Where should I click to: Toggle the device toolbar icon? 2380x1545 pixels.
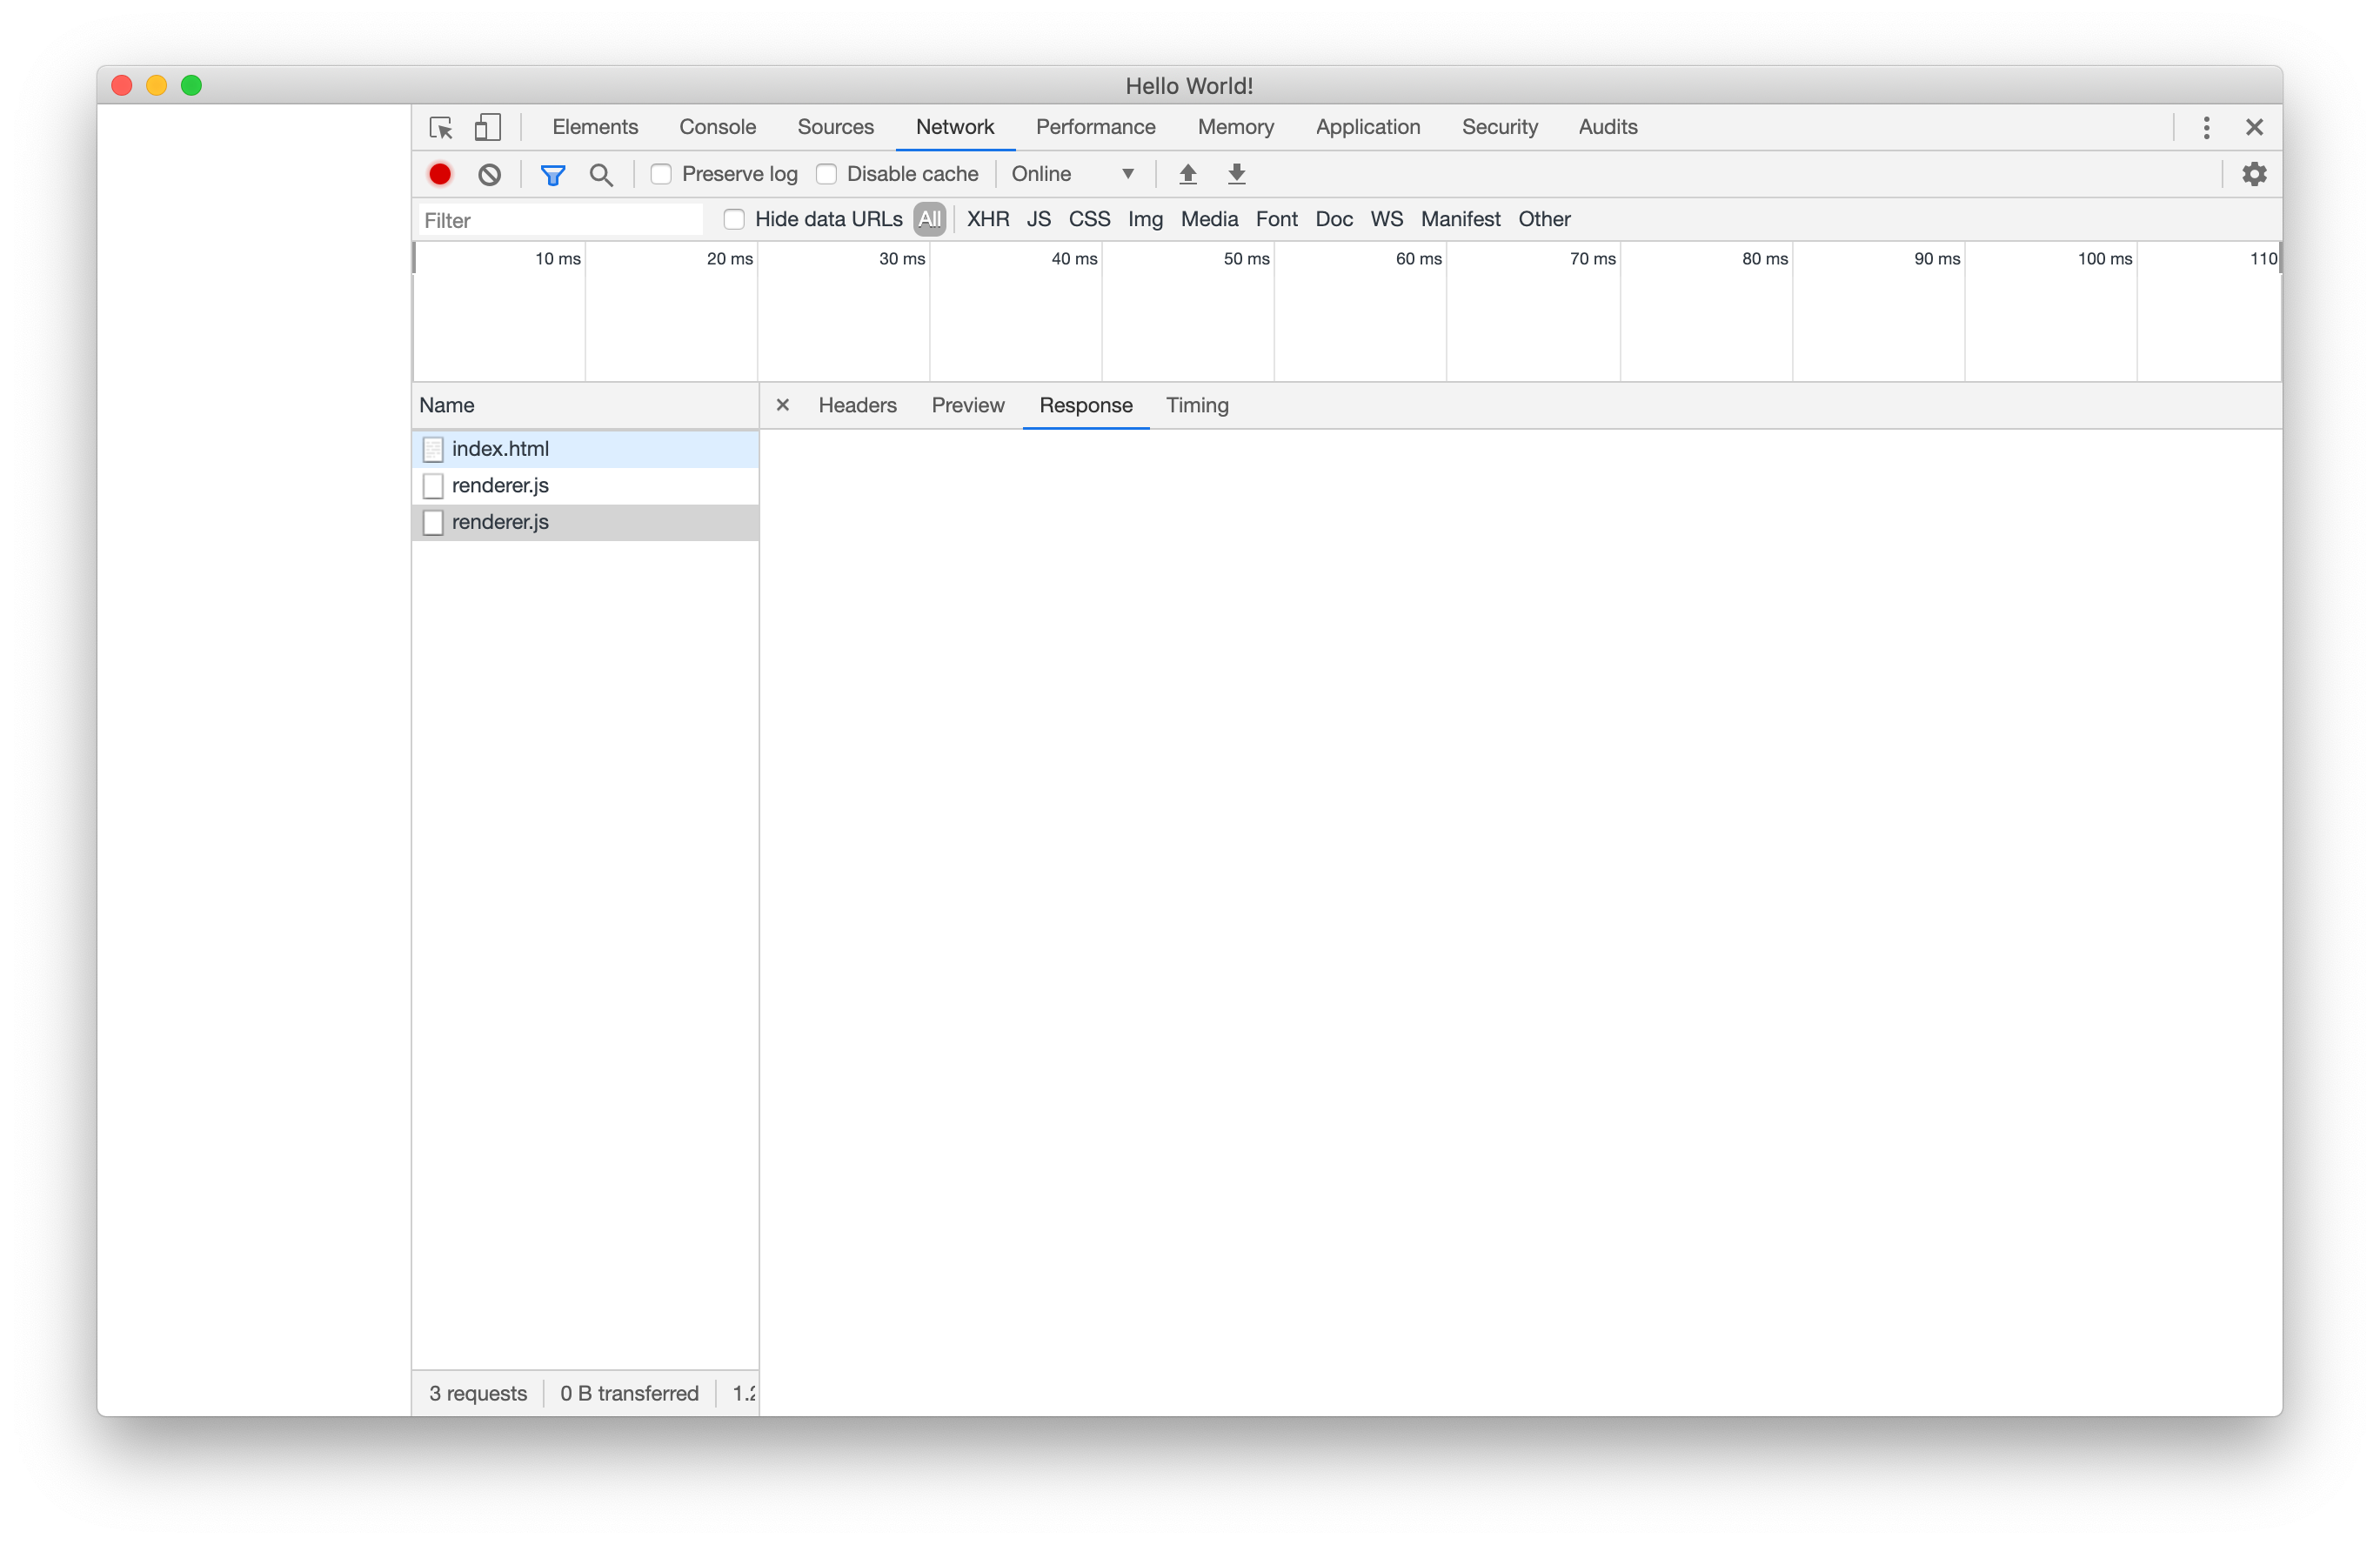click(x=488, y=128)
